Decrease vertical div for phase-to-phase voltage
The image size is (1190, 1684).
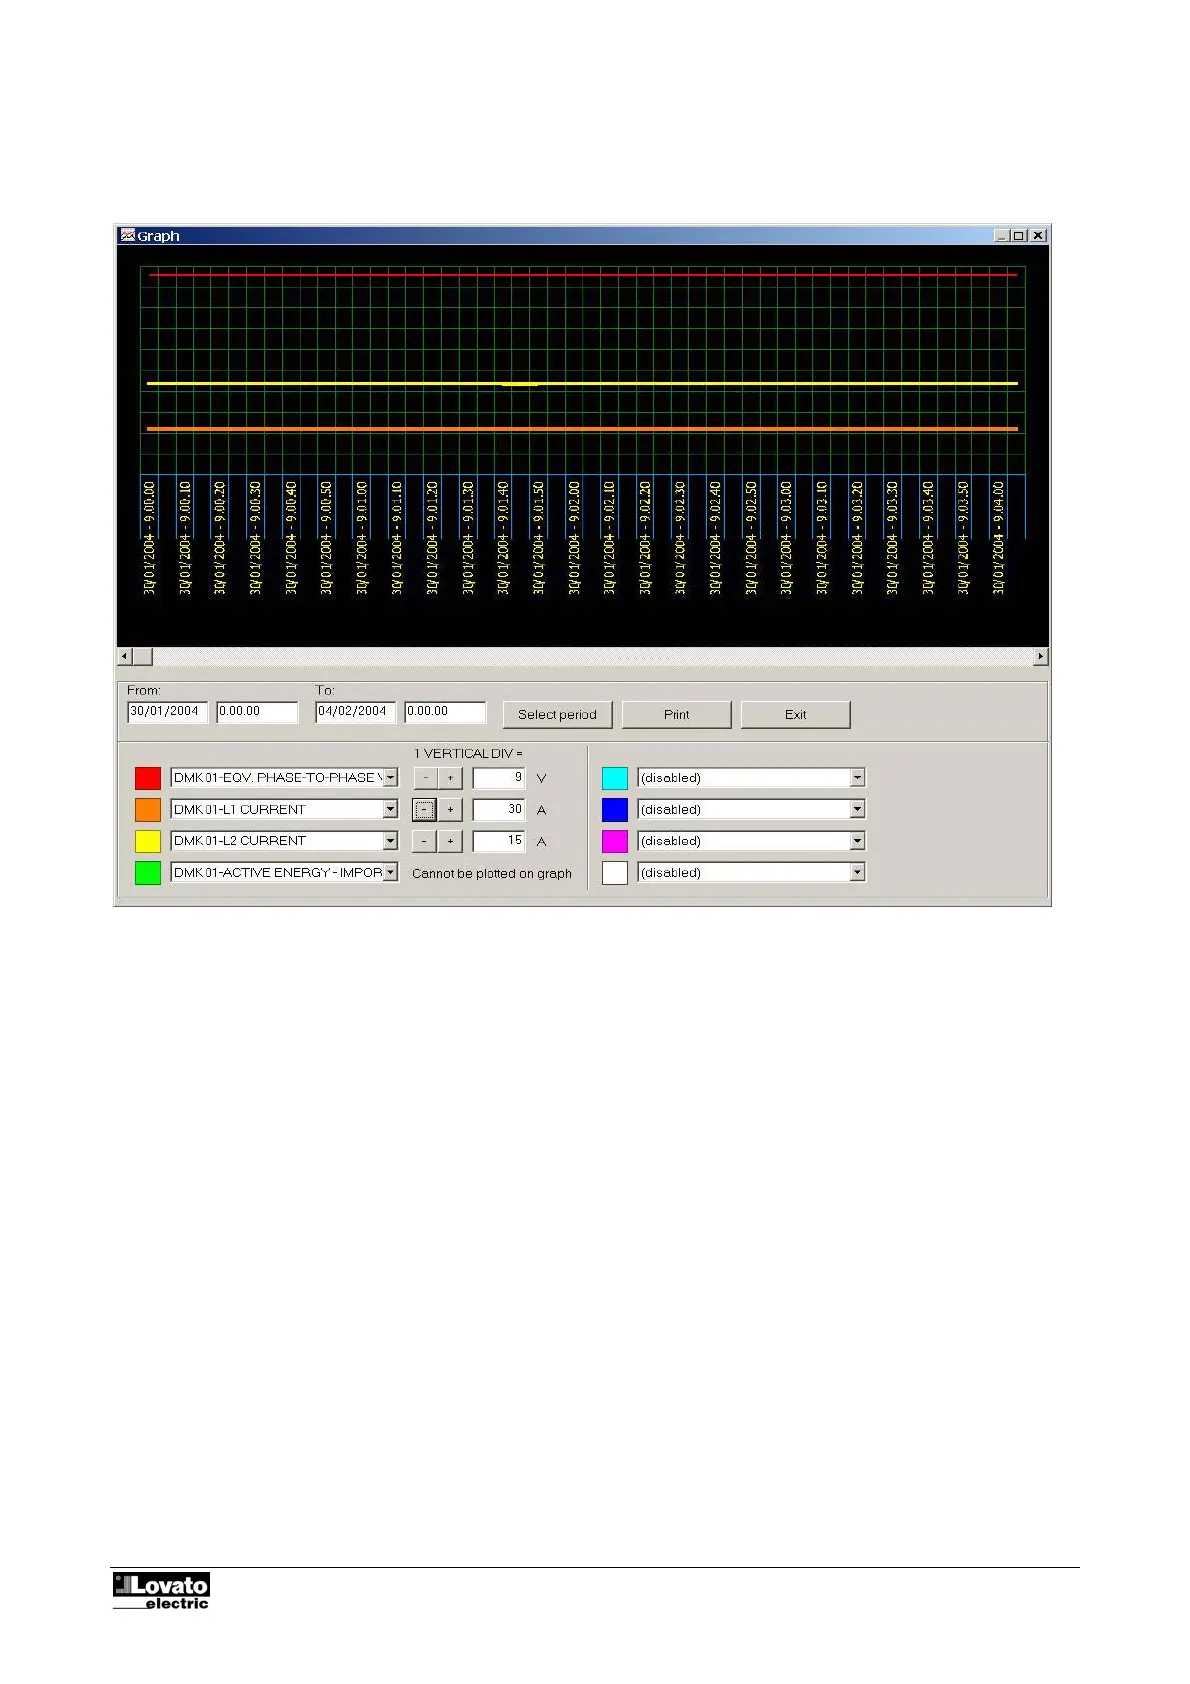coord(425,778)
